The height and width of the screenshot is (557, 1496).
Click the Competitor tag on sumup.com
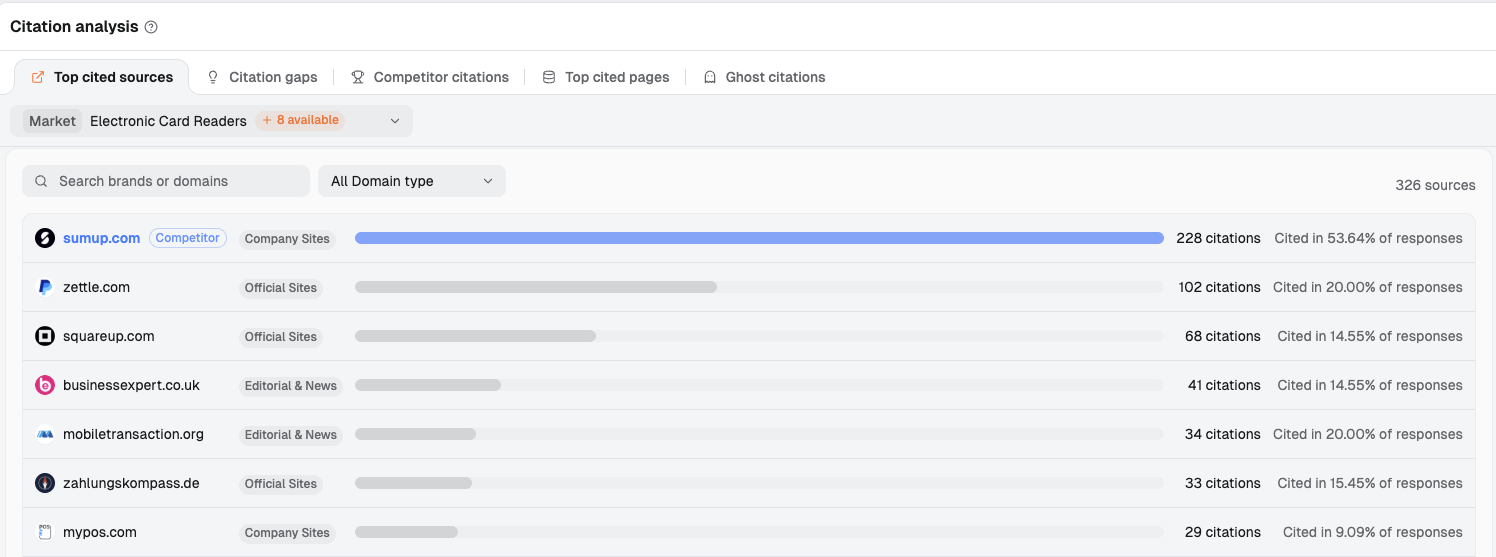tap(188, 238)
